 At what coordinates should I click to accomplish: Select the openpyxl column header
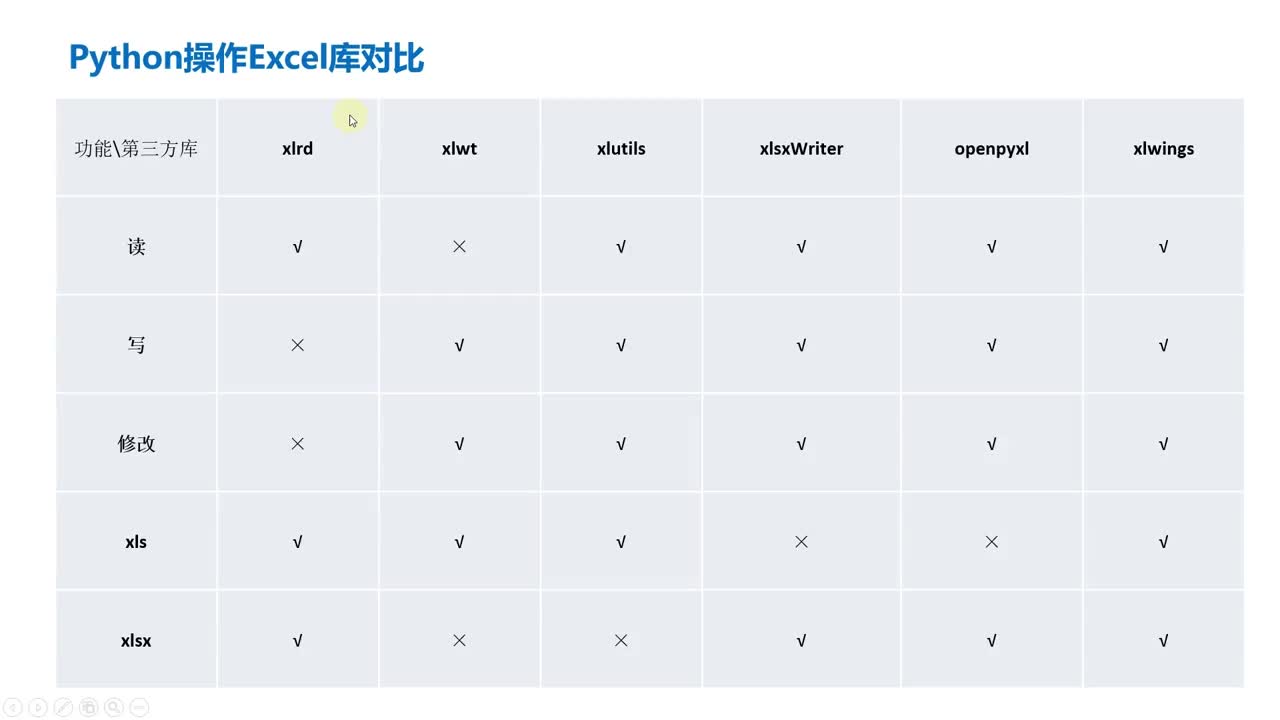(992, 148)
